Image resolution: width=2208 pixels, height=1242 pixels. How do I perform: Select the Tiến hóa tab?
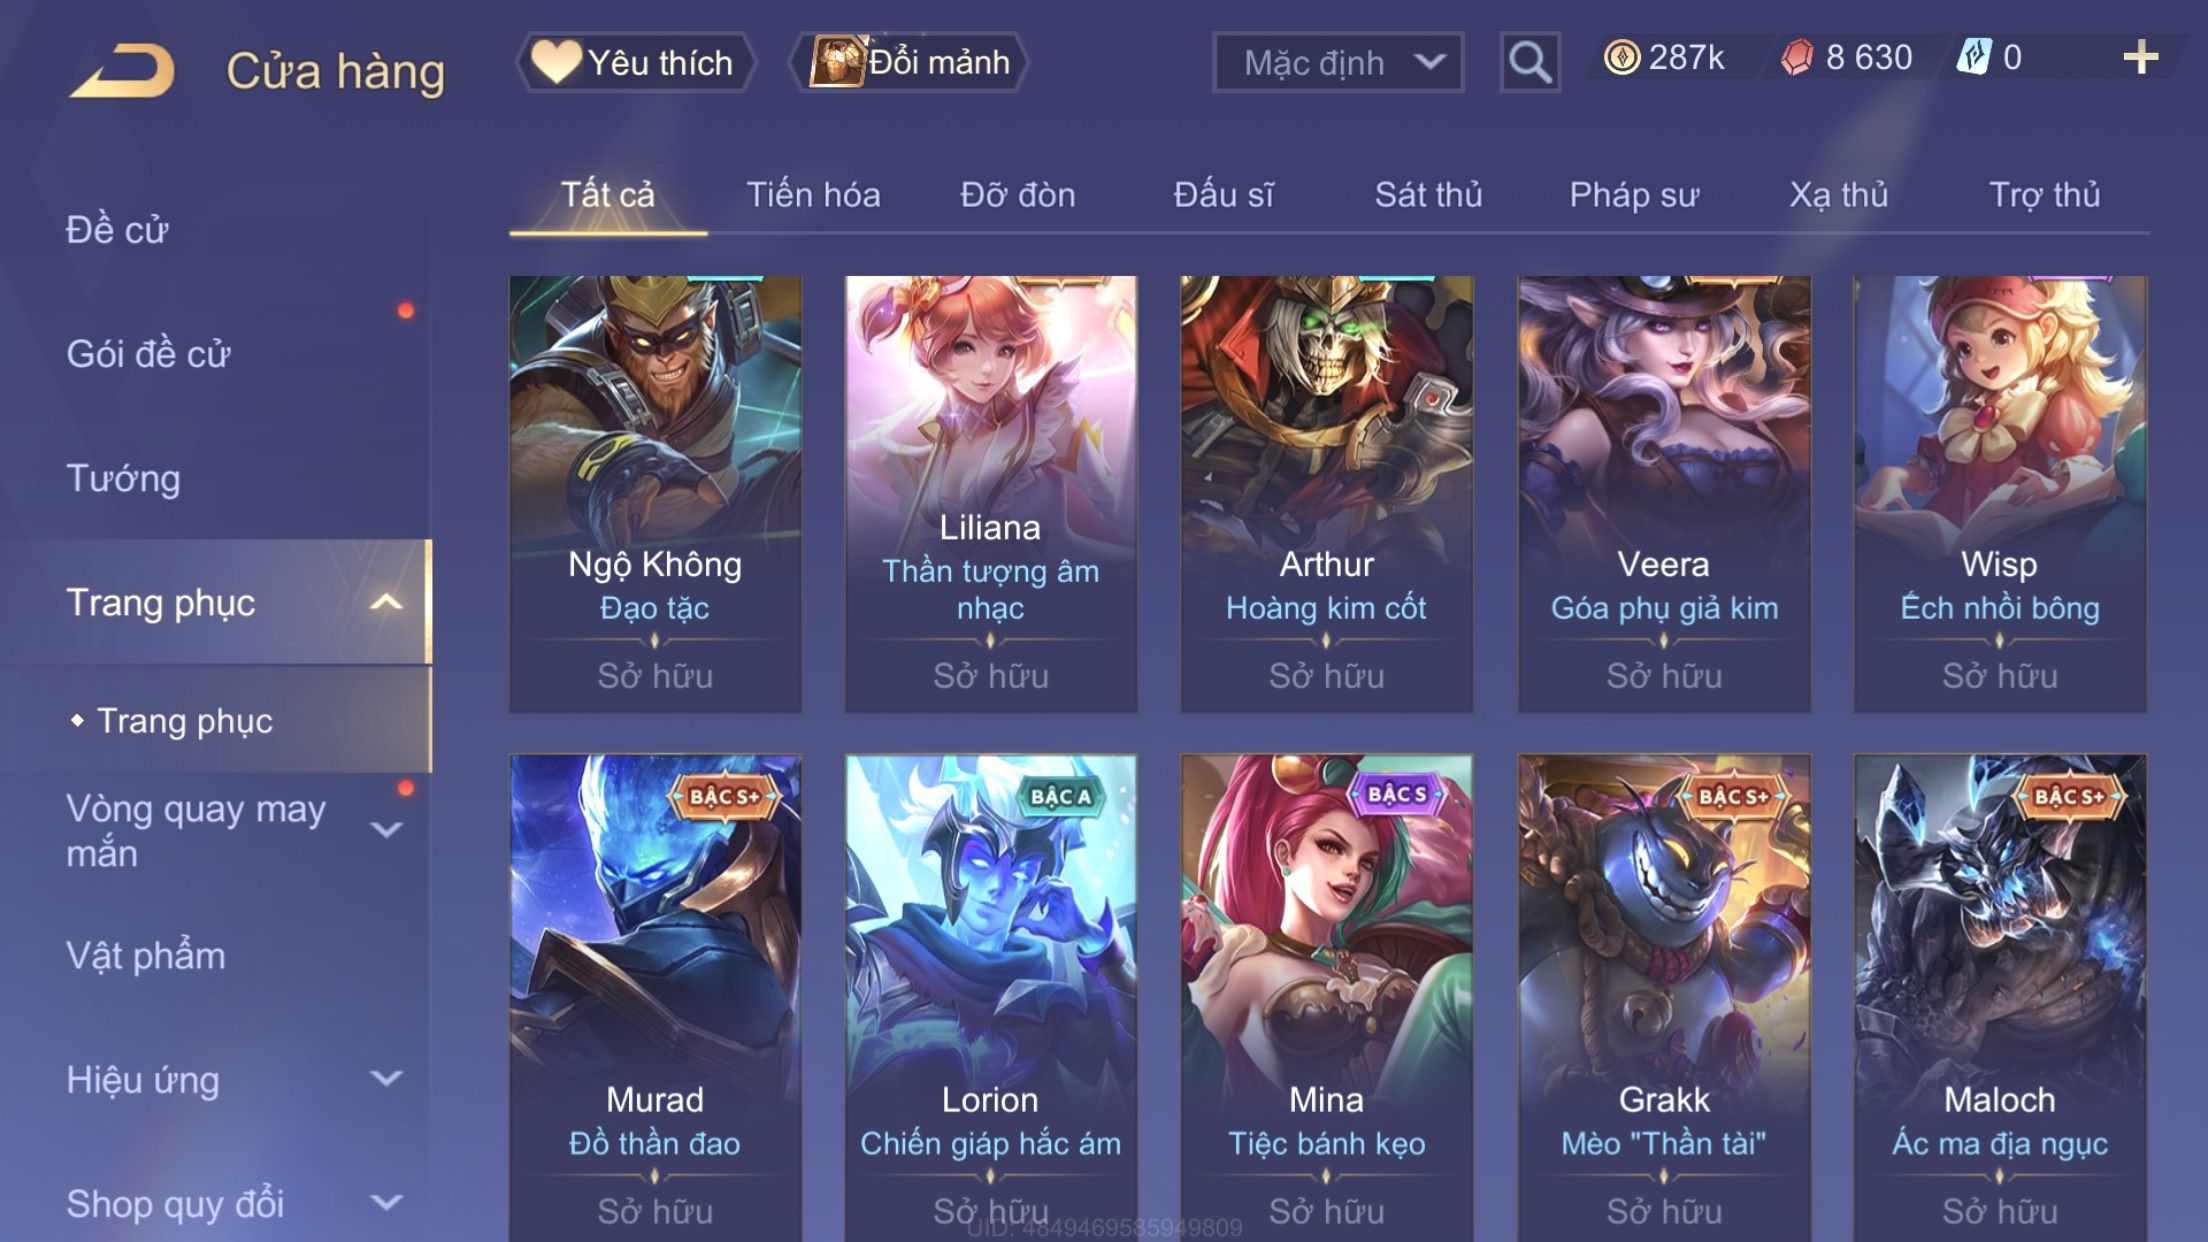813,195
